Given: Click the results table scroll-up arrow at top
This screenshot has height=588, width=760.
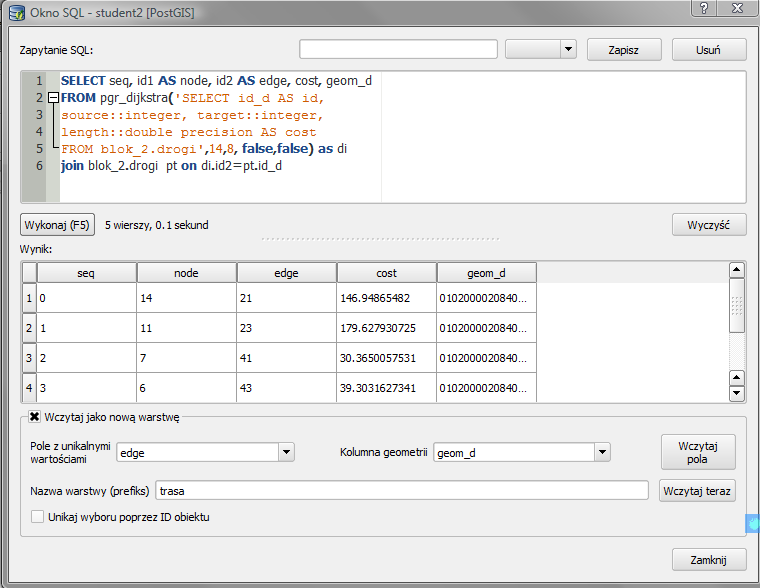Looking at the screenshot, I should pyautogui.click(x=737, y=270).
